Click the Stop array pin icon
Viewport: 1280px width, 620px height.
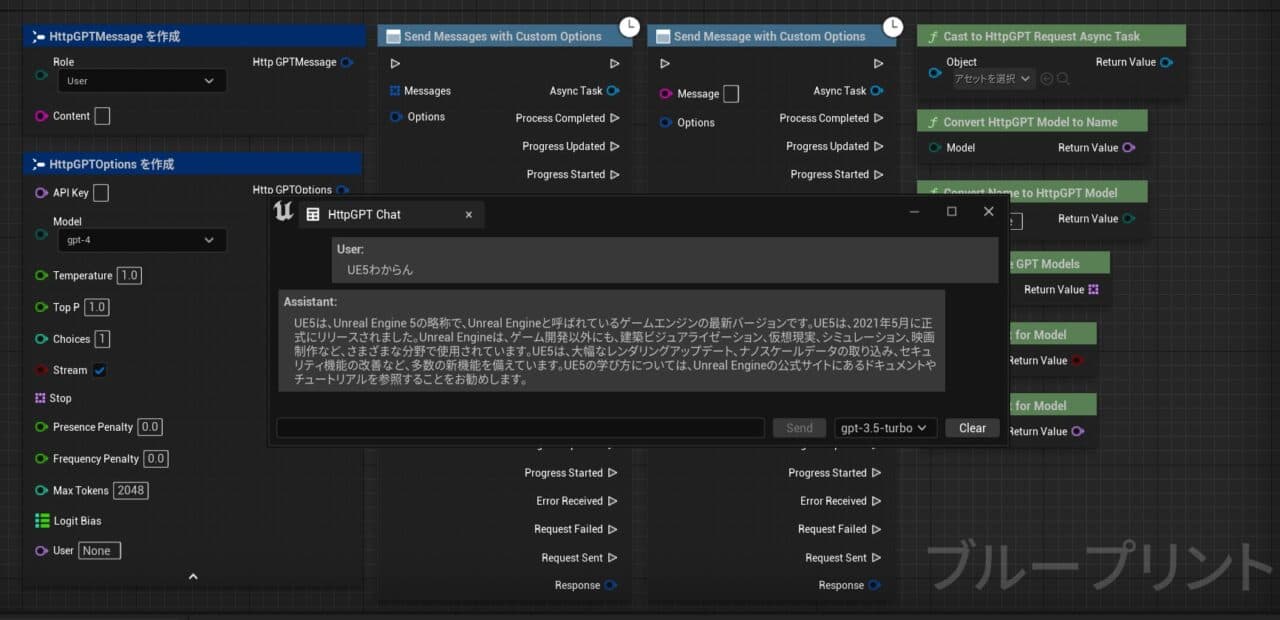[x=41, y=398]
